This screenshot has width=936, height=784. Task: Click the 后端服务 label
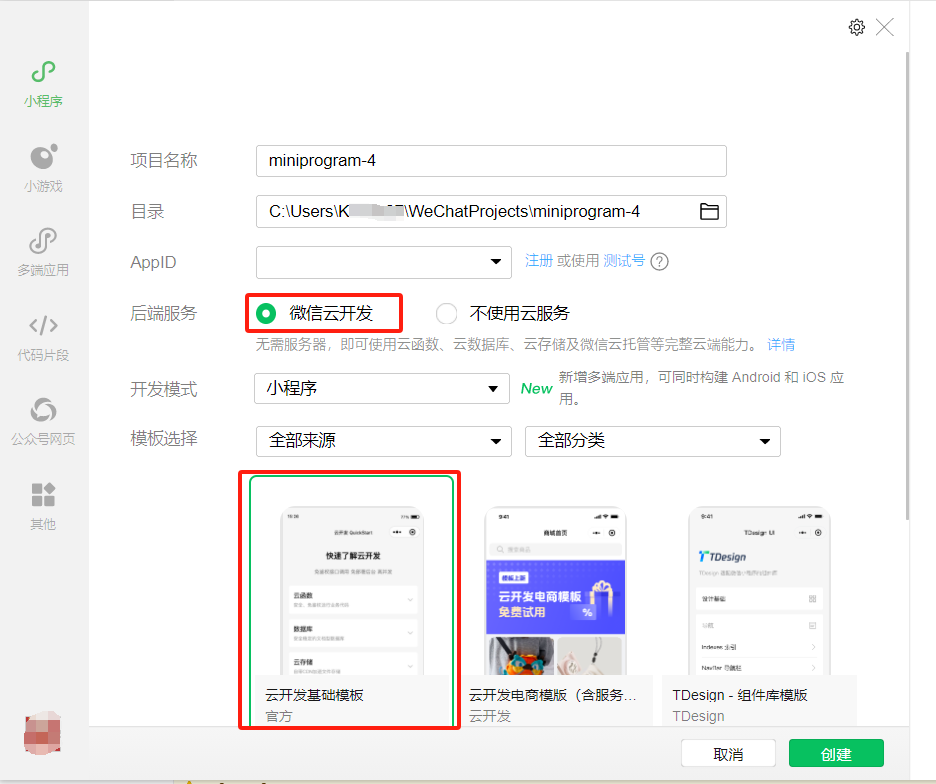coord(164,313)
